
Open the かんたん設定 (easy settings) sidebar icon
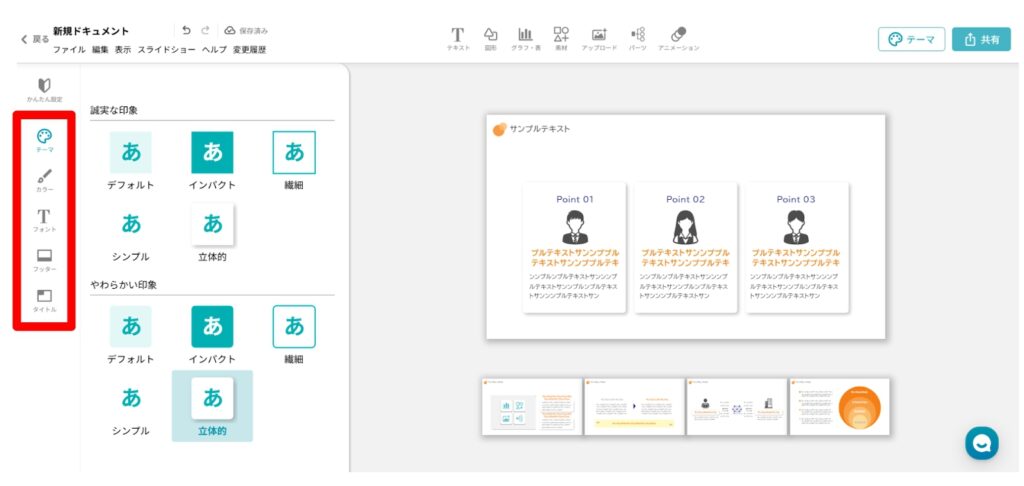pyautogui.click(x=44, y=89)
